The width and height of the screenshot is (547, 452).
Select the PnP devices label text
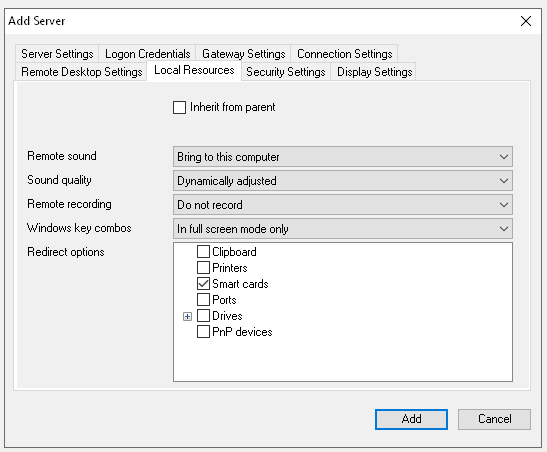coord(242,332)
